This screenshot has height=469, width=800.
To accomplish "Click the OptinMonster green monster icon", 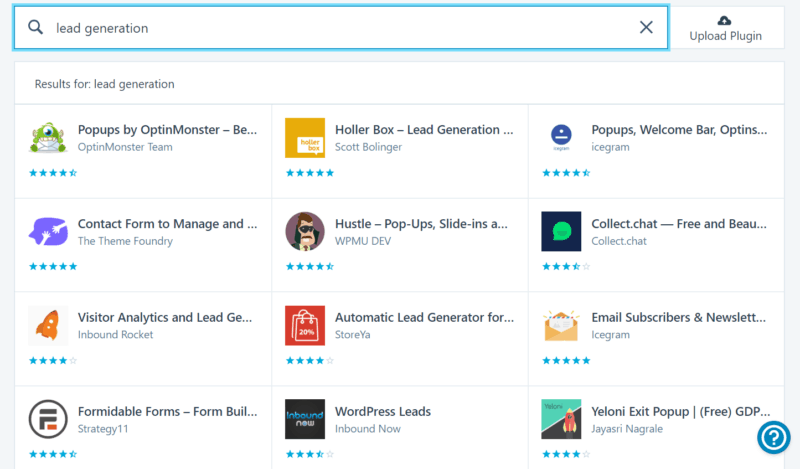I will (x=48, y=138).
